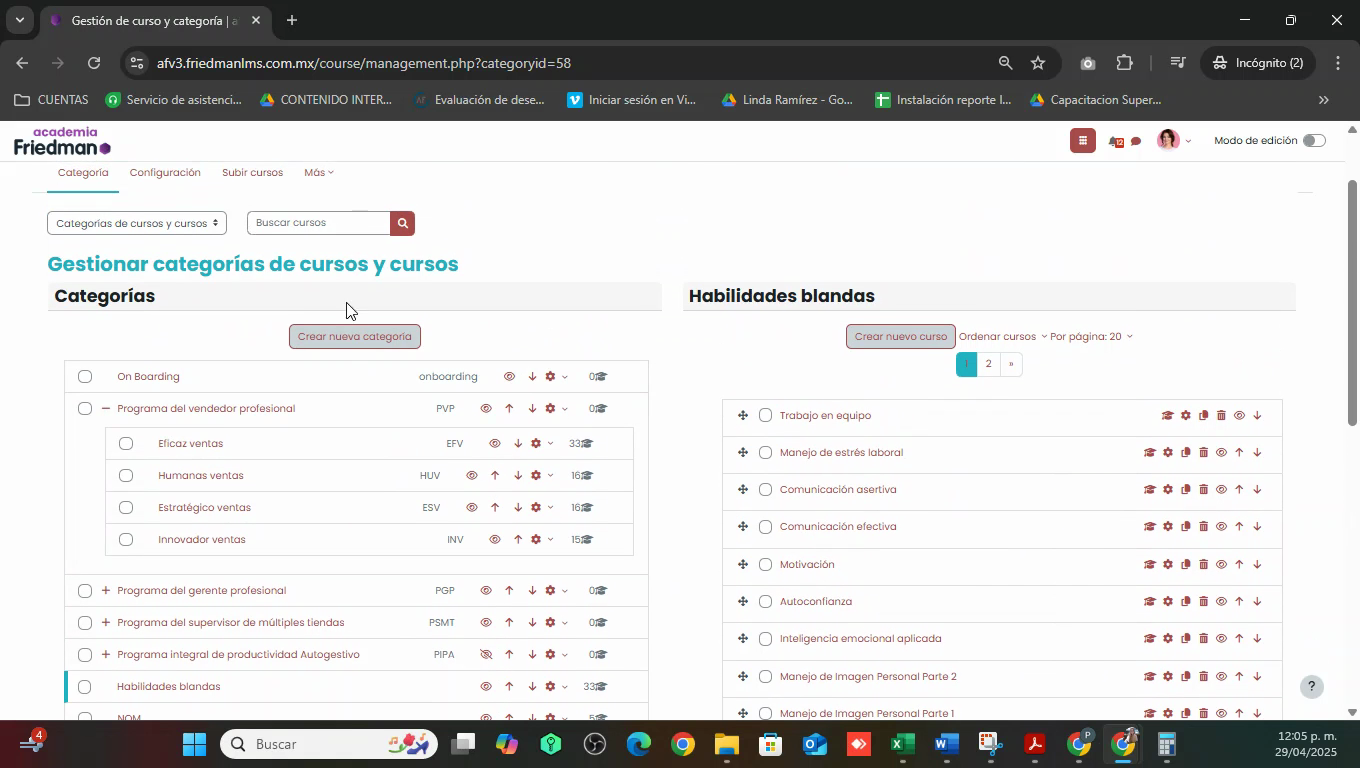Click the browser address bar URL

pyautogui.click(x=364, y=63)
